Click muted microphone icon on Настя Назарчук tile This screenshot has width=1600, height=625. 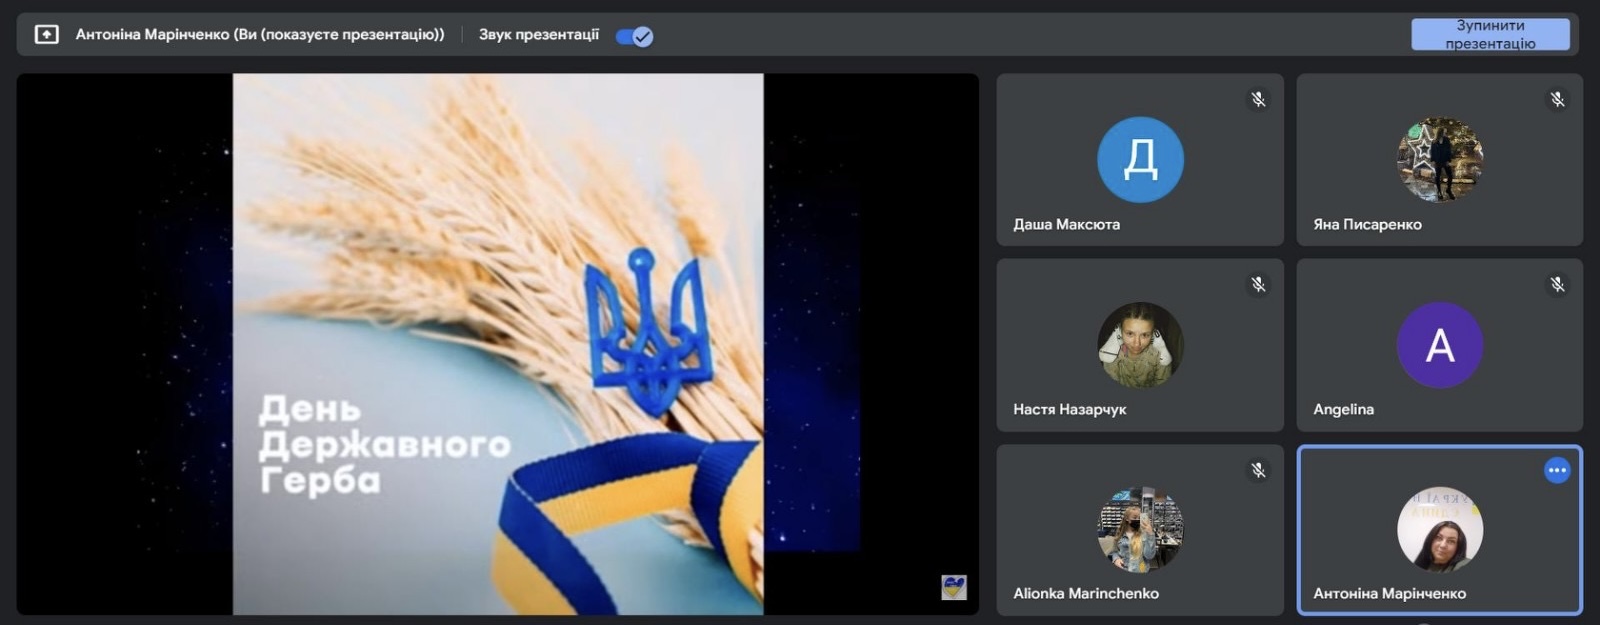coord(1258,285)
